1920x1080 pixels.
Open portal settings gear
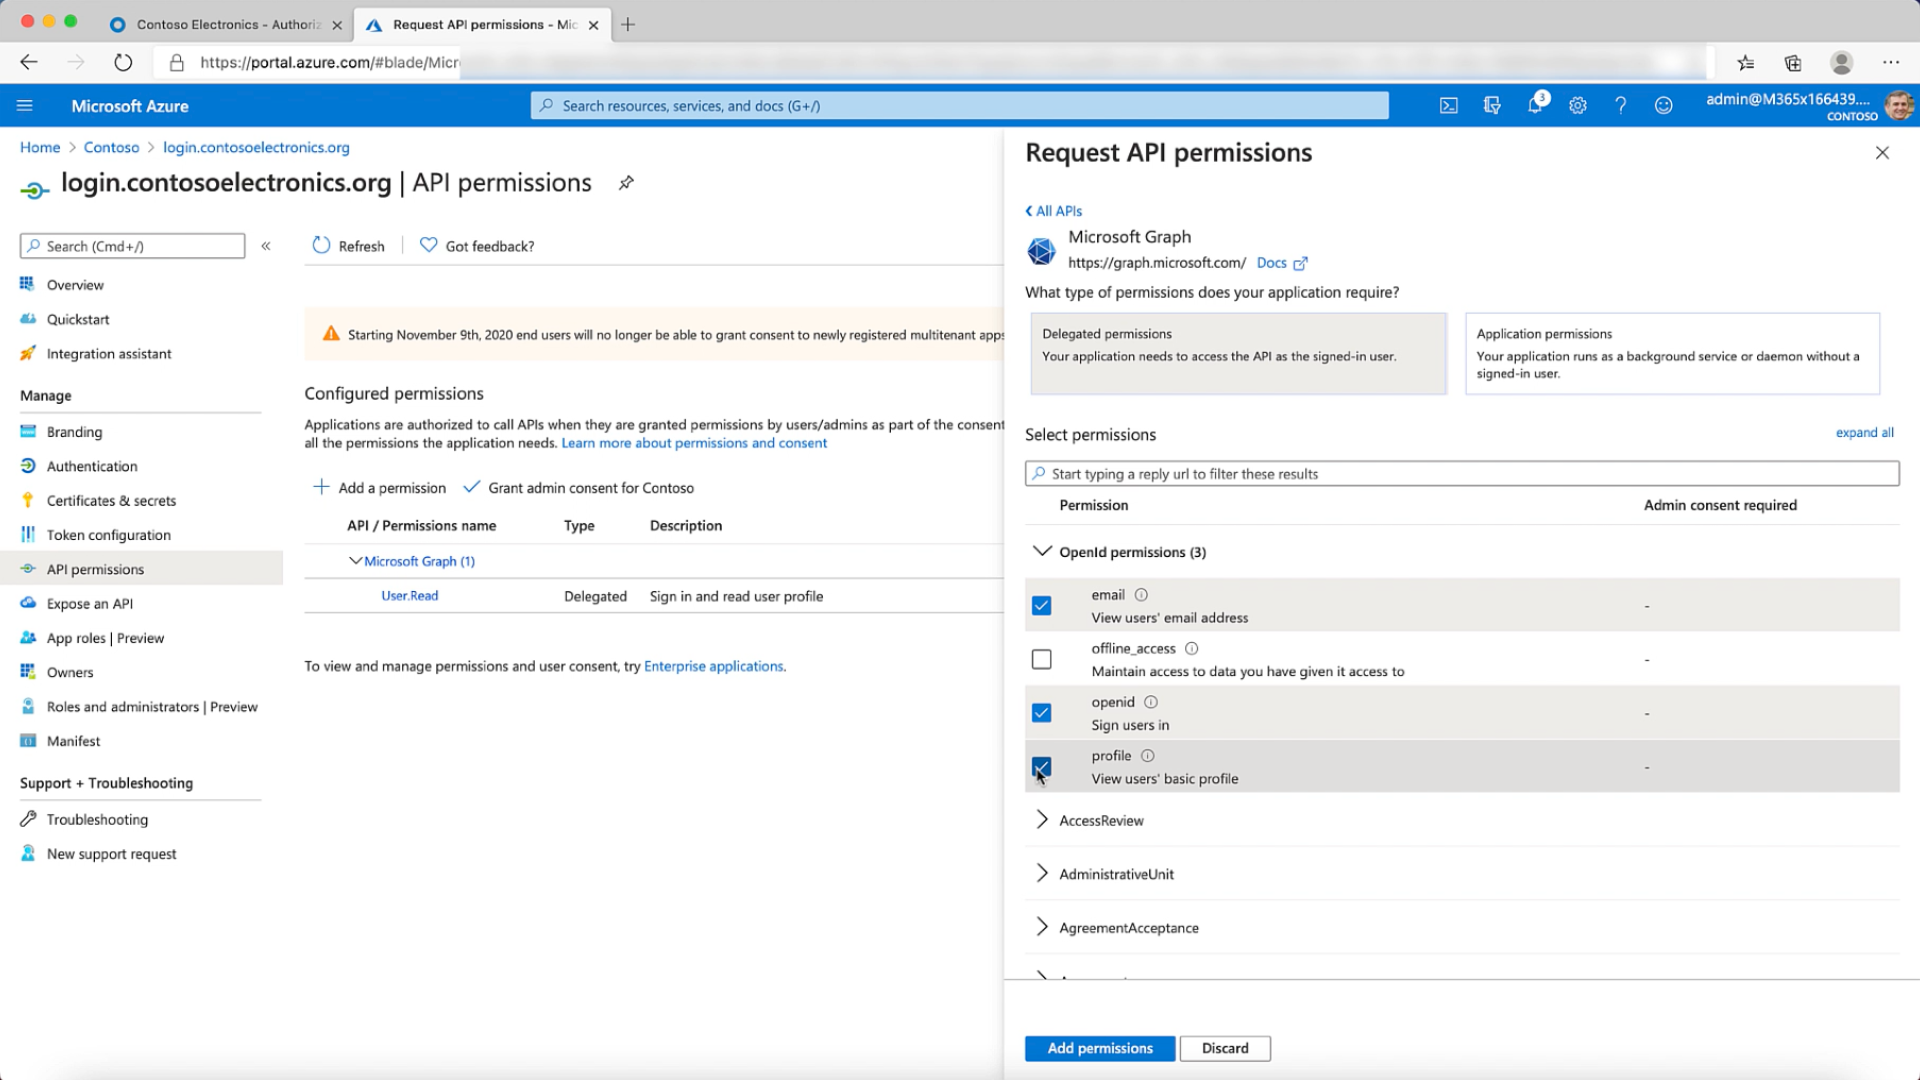pos(1578,106)
